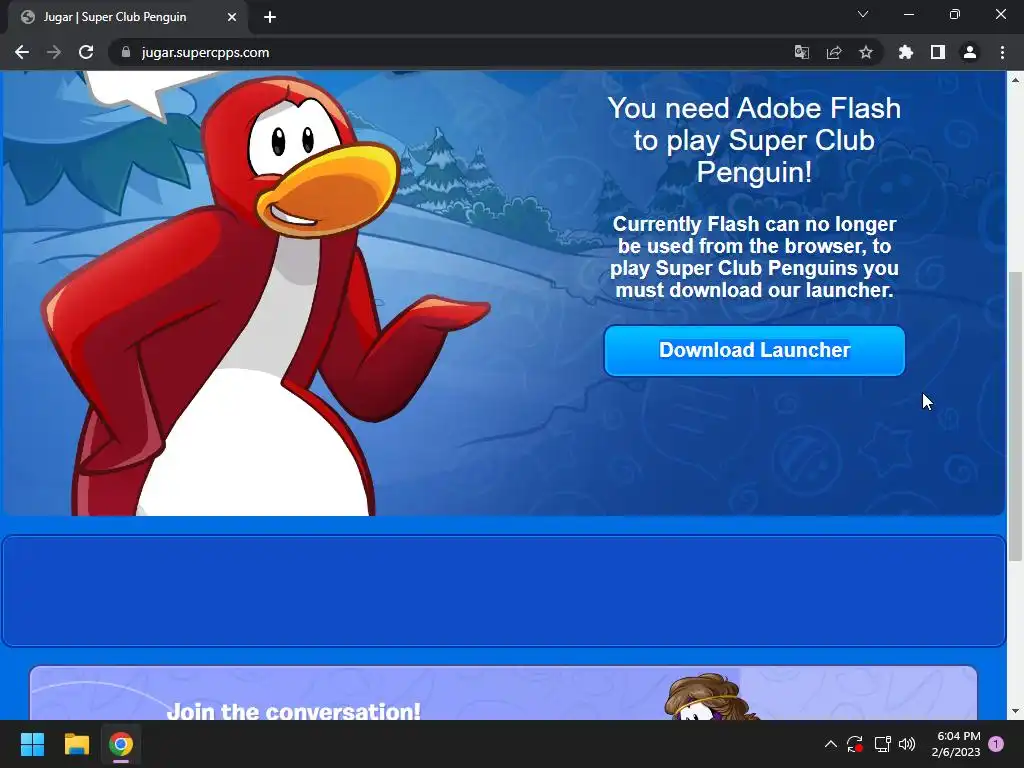Click the 'Join the conversation!' text
Screen dimensions: 1024x768
tap(294, 711)
